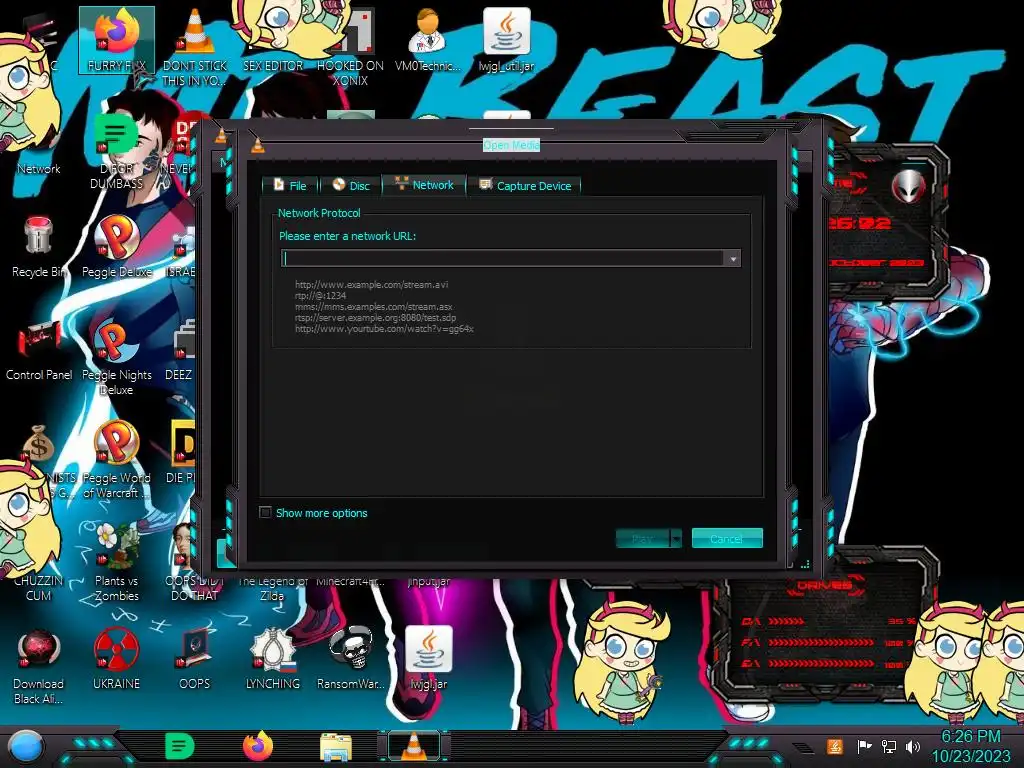Open the RansomWar desktop icon

[x=350, y=659]
